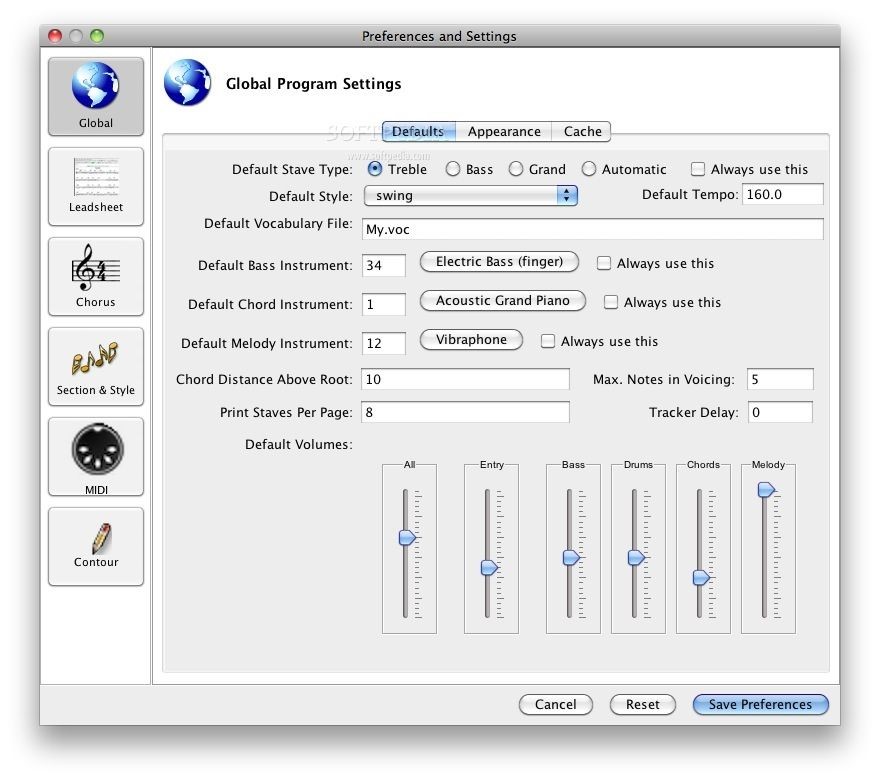Open the Default Style swing dropdown
880x780 pixels.
click(470, 195)
